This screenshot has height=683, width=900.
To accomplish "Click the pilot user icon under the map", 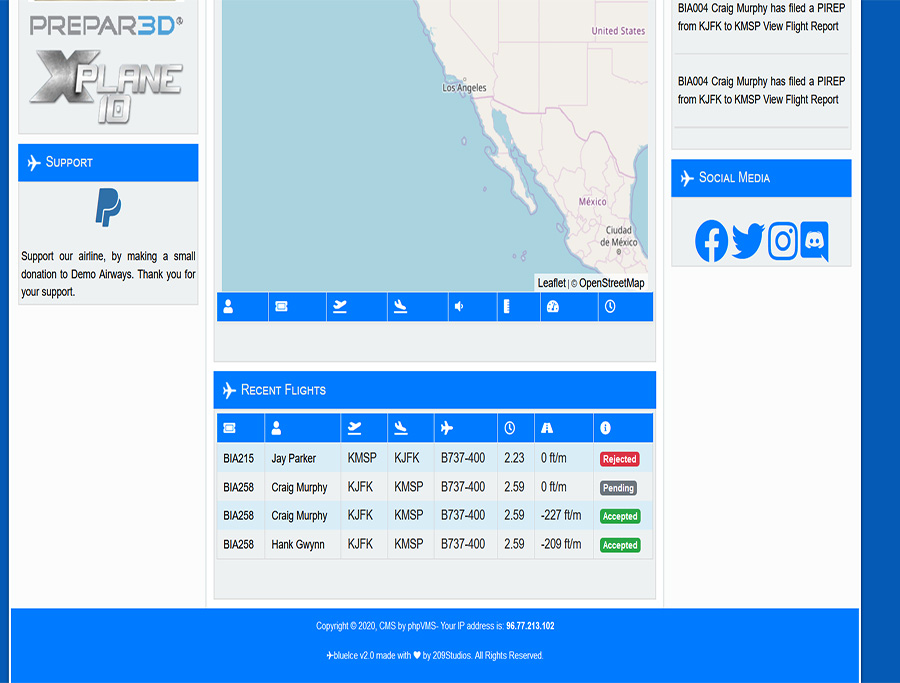I will [x=228, y=307].
